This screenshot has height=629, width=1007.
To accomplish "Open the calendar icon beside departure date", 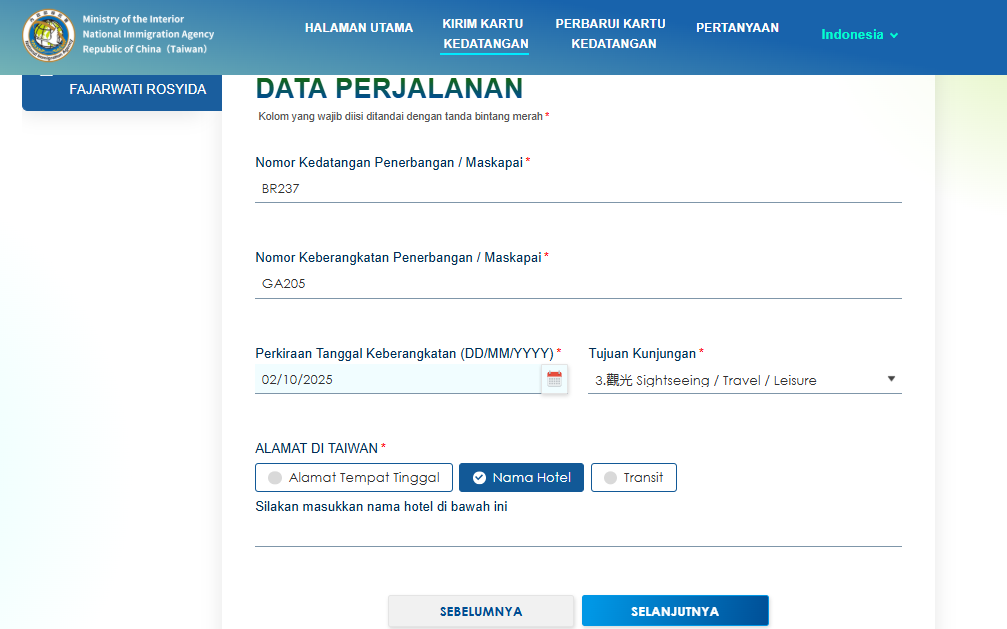I will (x=555, y=380).
